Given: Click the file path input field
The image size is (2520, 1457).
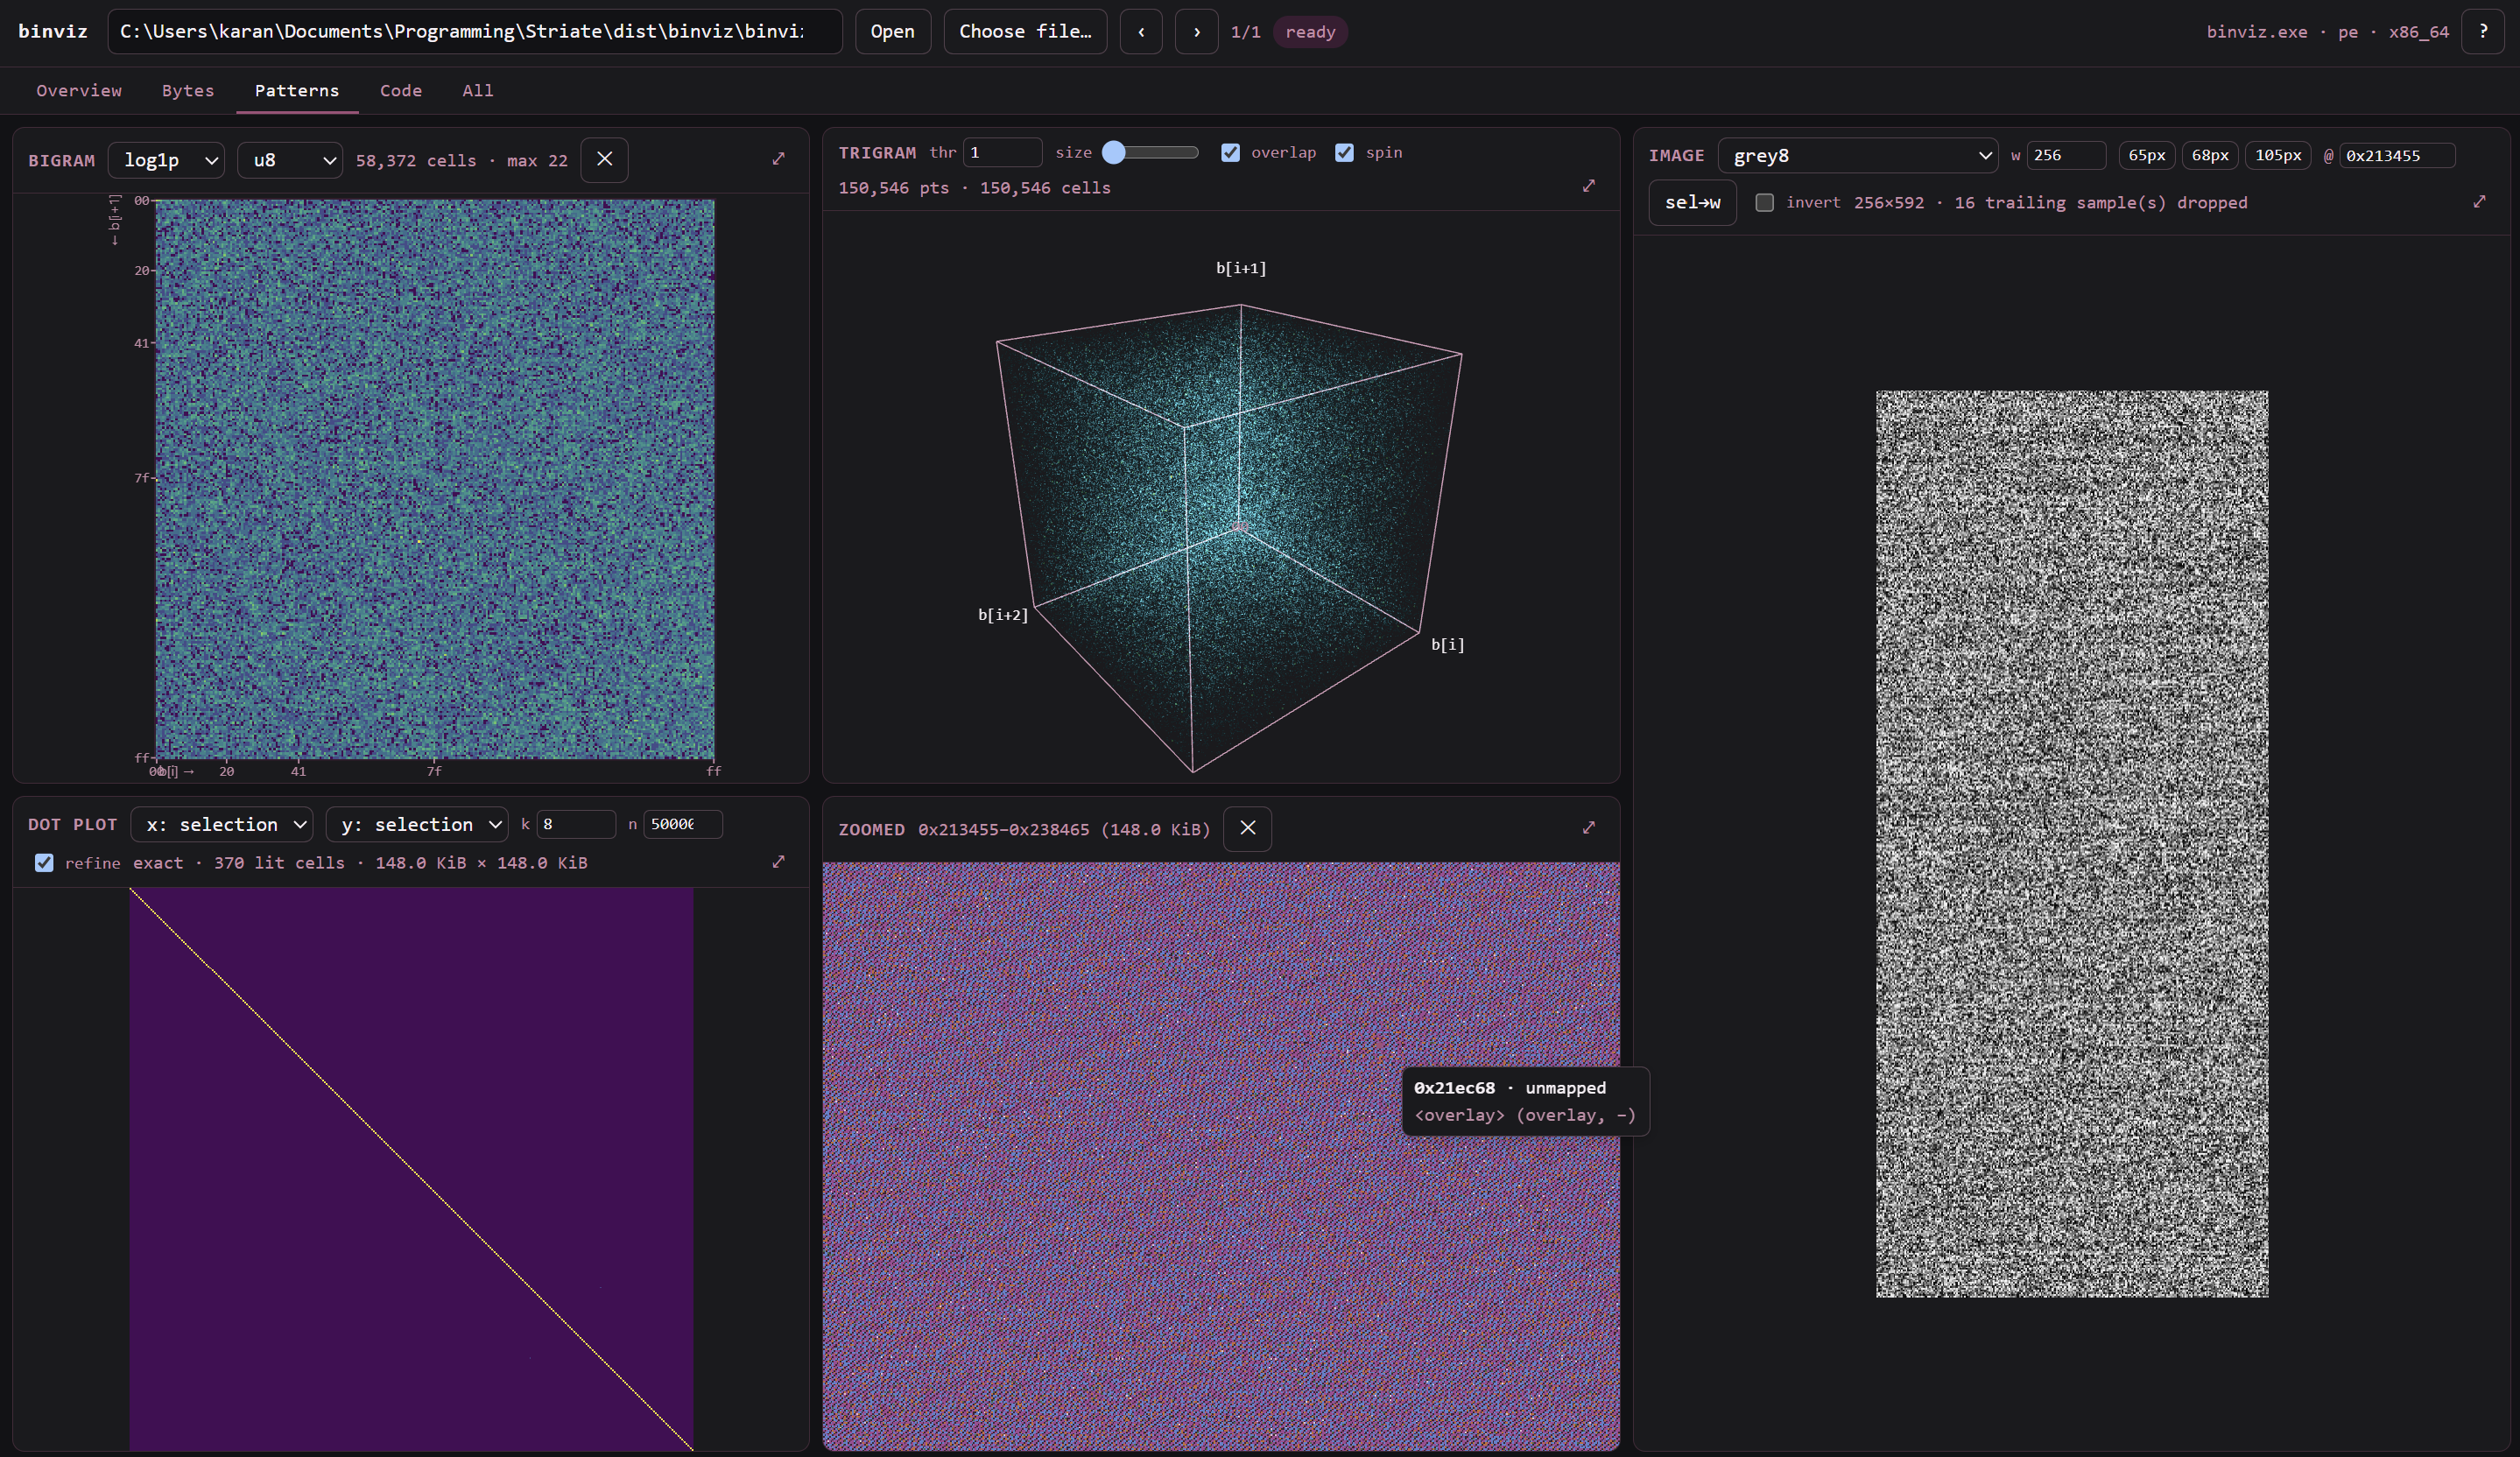Looking at the screenshot, I should tap(474, 31).
